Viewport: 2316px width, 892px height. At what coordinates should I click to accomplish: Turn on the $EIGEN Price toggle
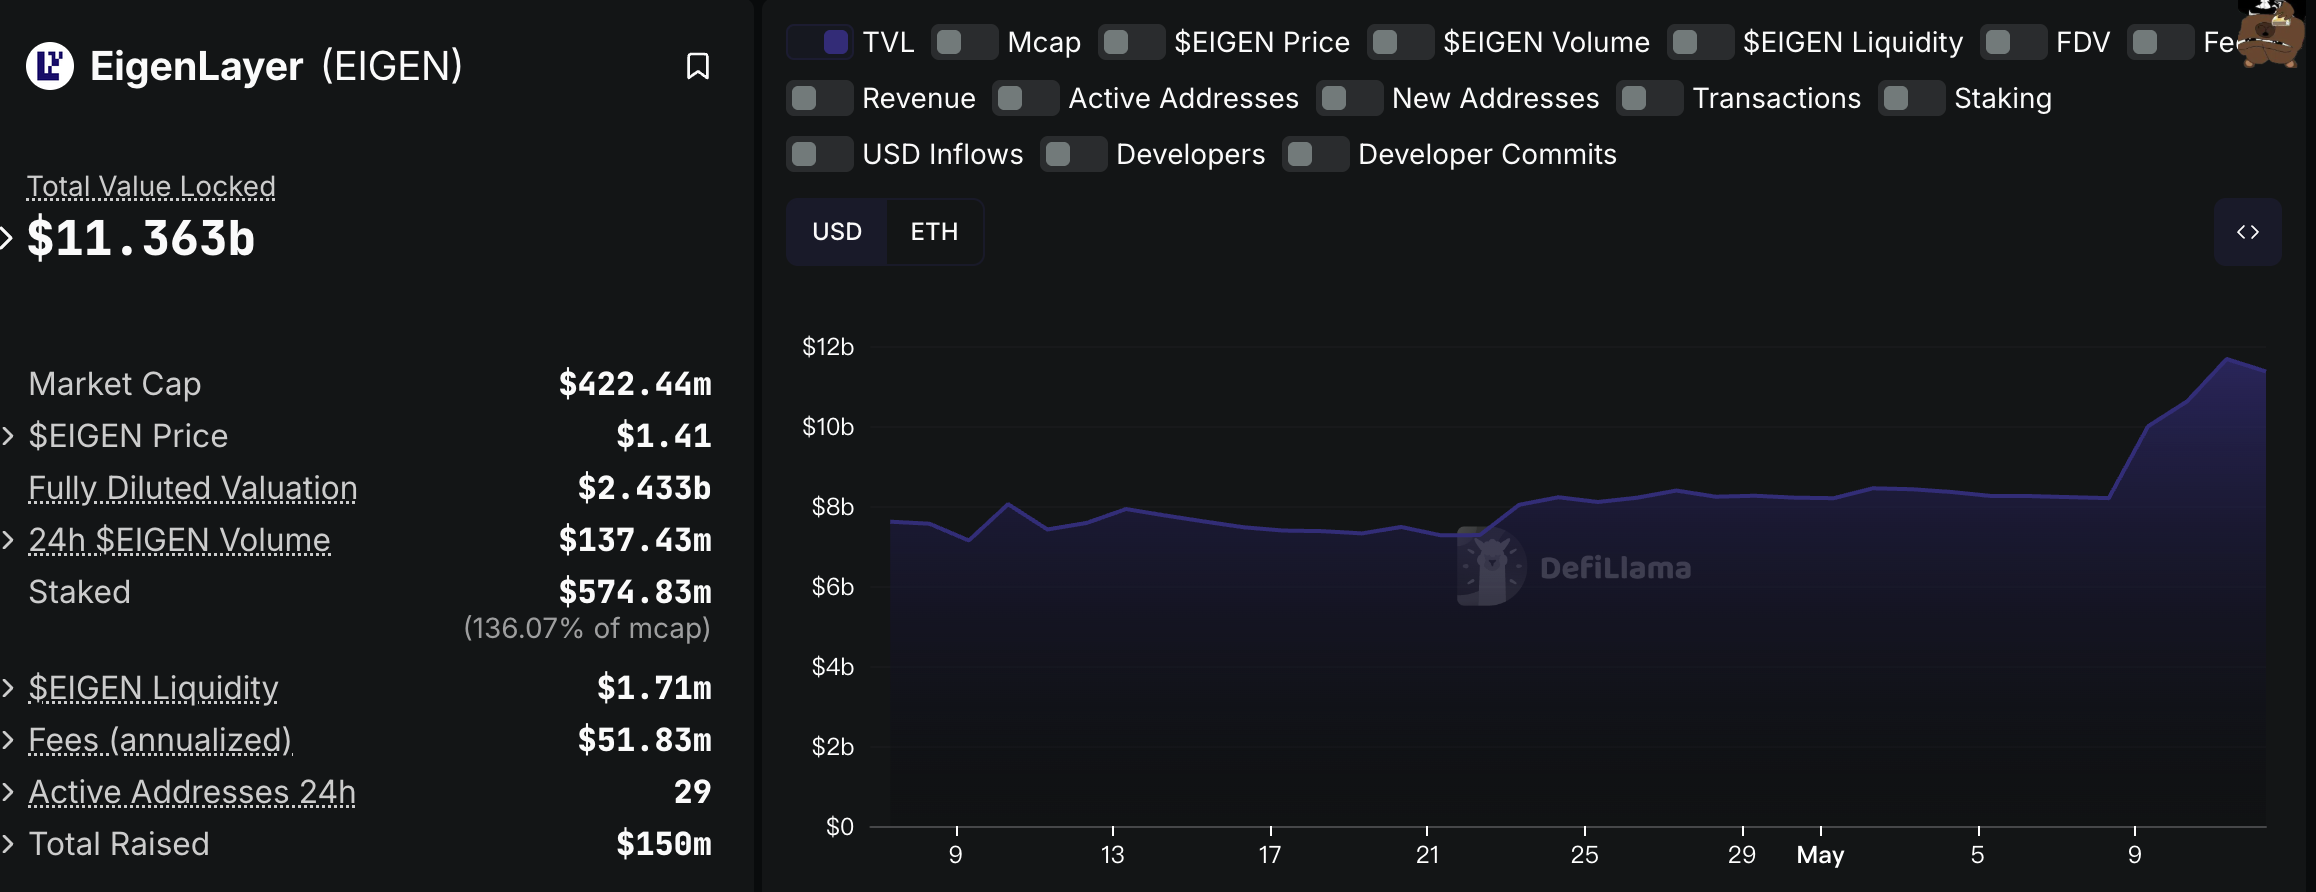click(x=1131, y=42)
